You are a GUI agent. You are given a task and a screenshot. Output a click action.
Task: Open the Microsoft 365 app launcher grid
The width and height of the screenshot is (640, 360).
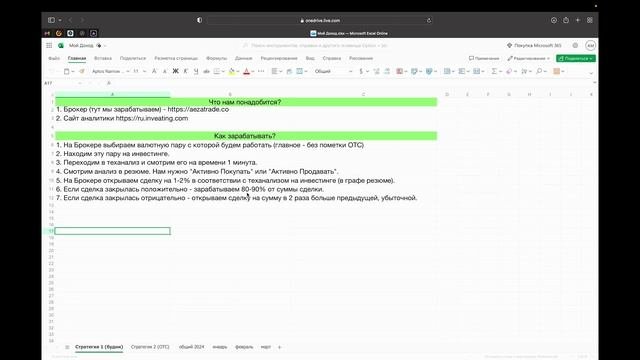pyautogui.click(x=49, y=46)
